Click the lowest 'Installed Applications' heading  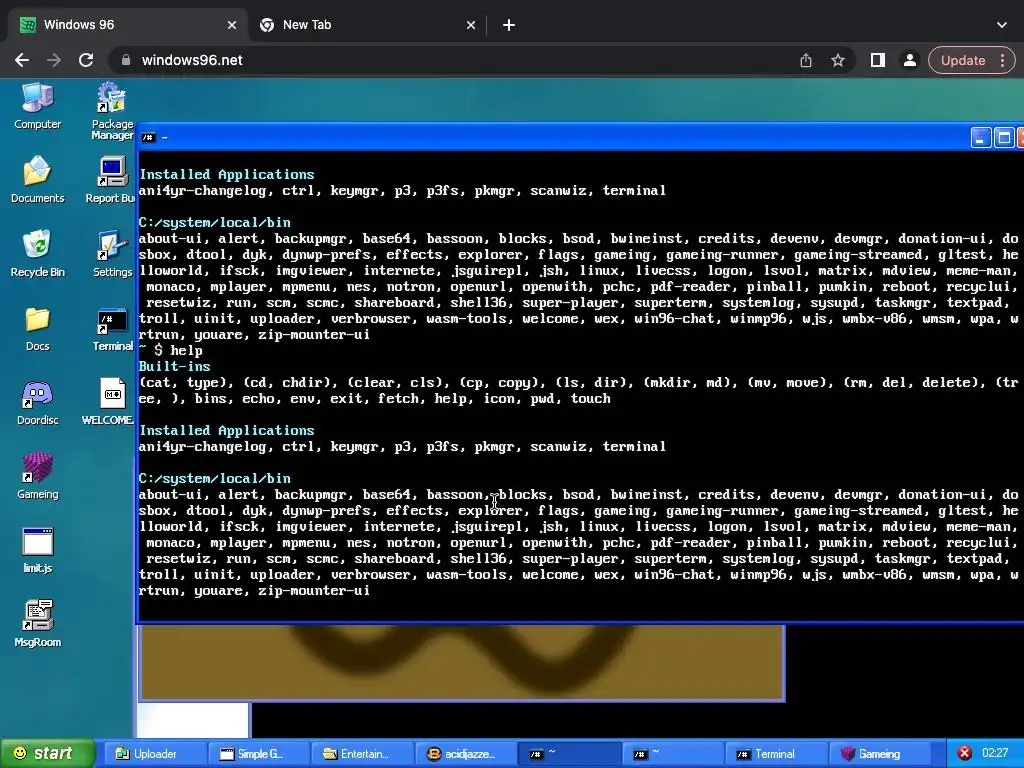(x=227, y=430)
